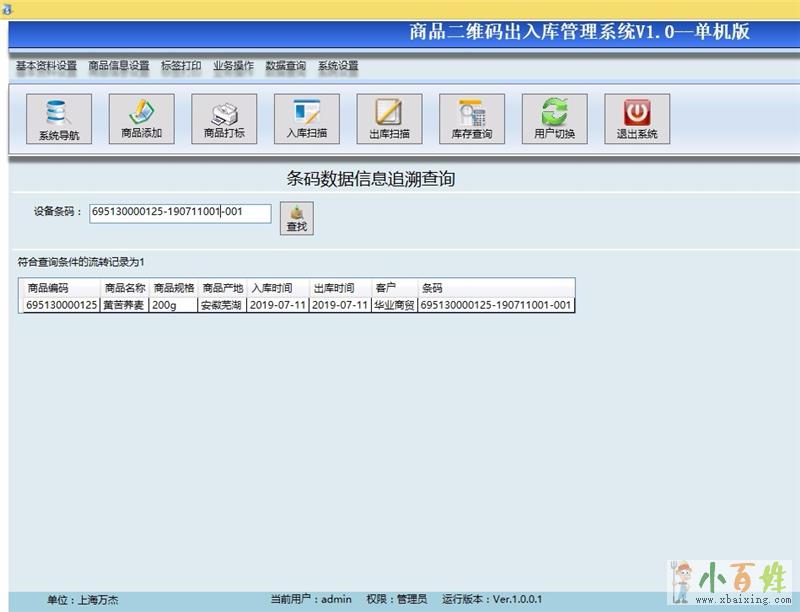Open the 系统导航 toolbar icon
Screen dimensions: 800x612
point(59,119)
